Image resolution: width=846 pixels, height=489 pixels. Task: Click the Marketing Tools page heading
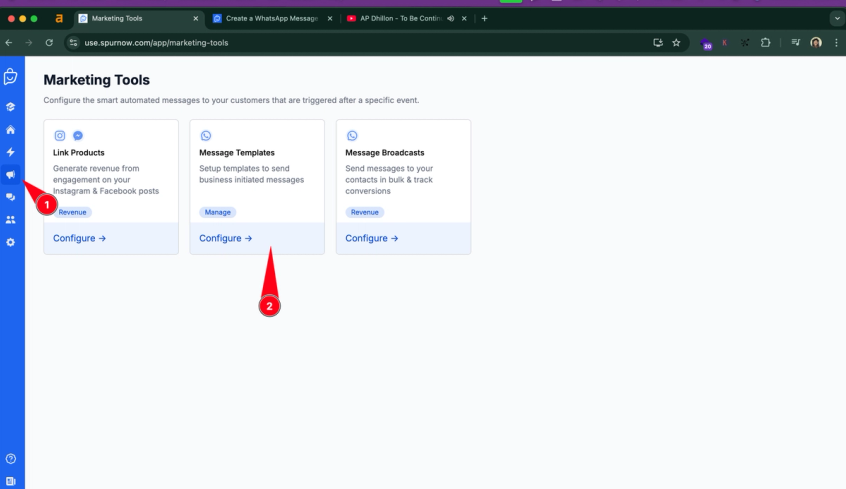pos(97,80)
